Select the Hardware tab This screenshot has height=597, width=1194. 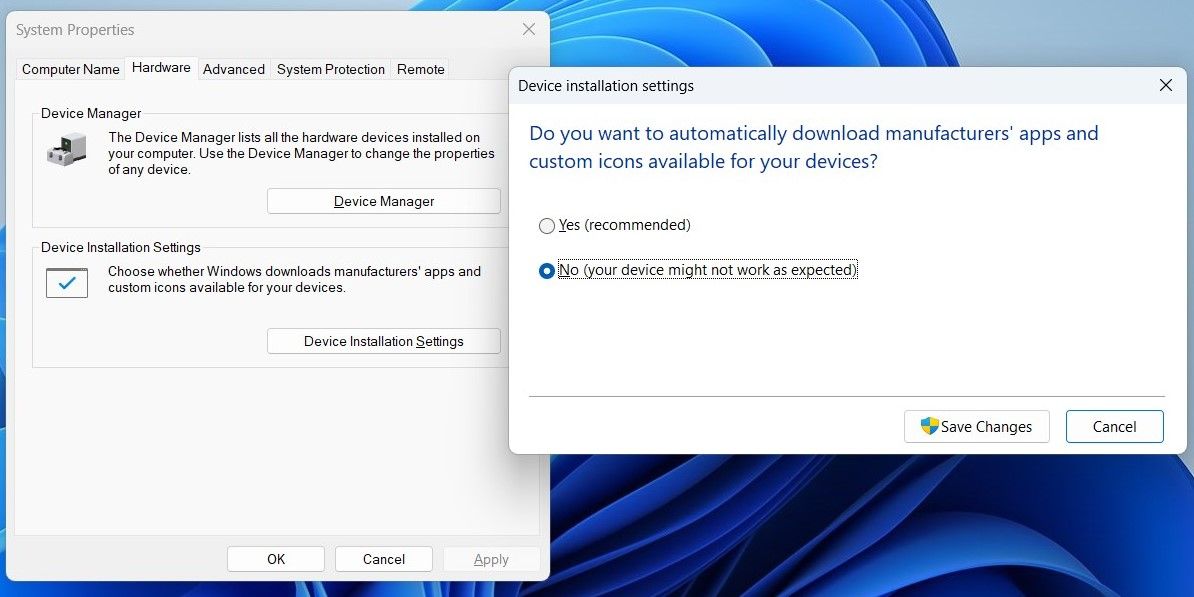(161, 67)
